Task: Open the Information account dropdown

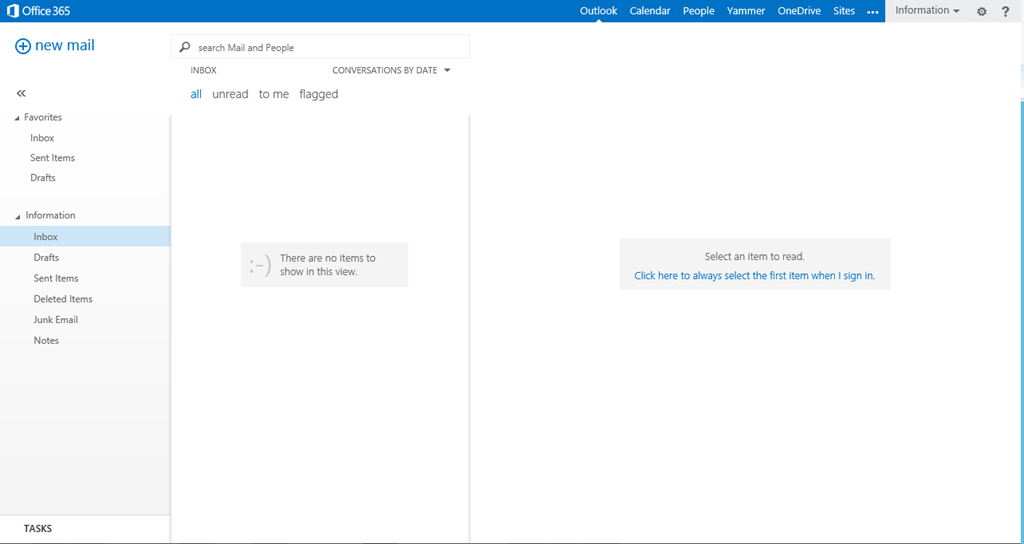Action: pos(927,11)
